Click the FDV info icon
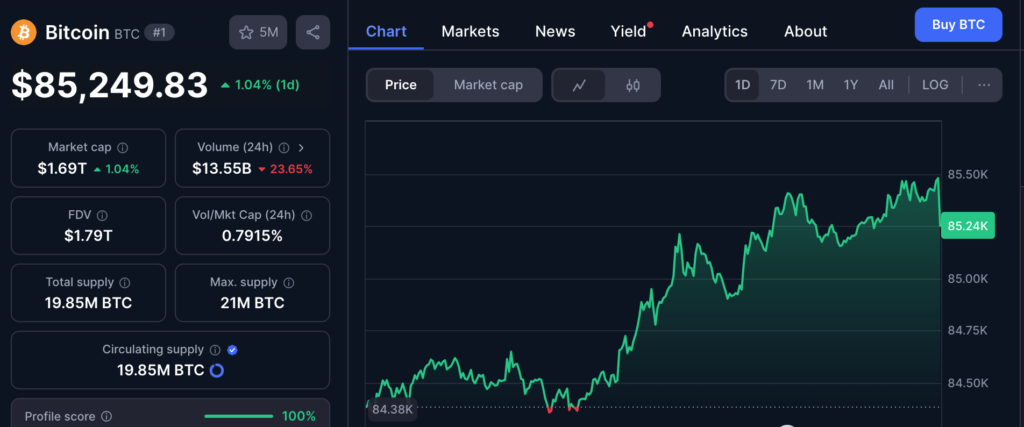Viewport: 1024px width, 427px height. click(103, 214)
